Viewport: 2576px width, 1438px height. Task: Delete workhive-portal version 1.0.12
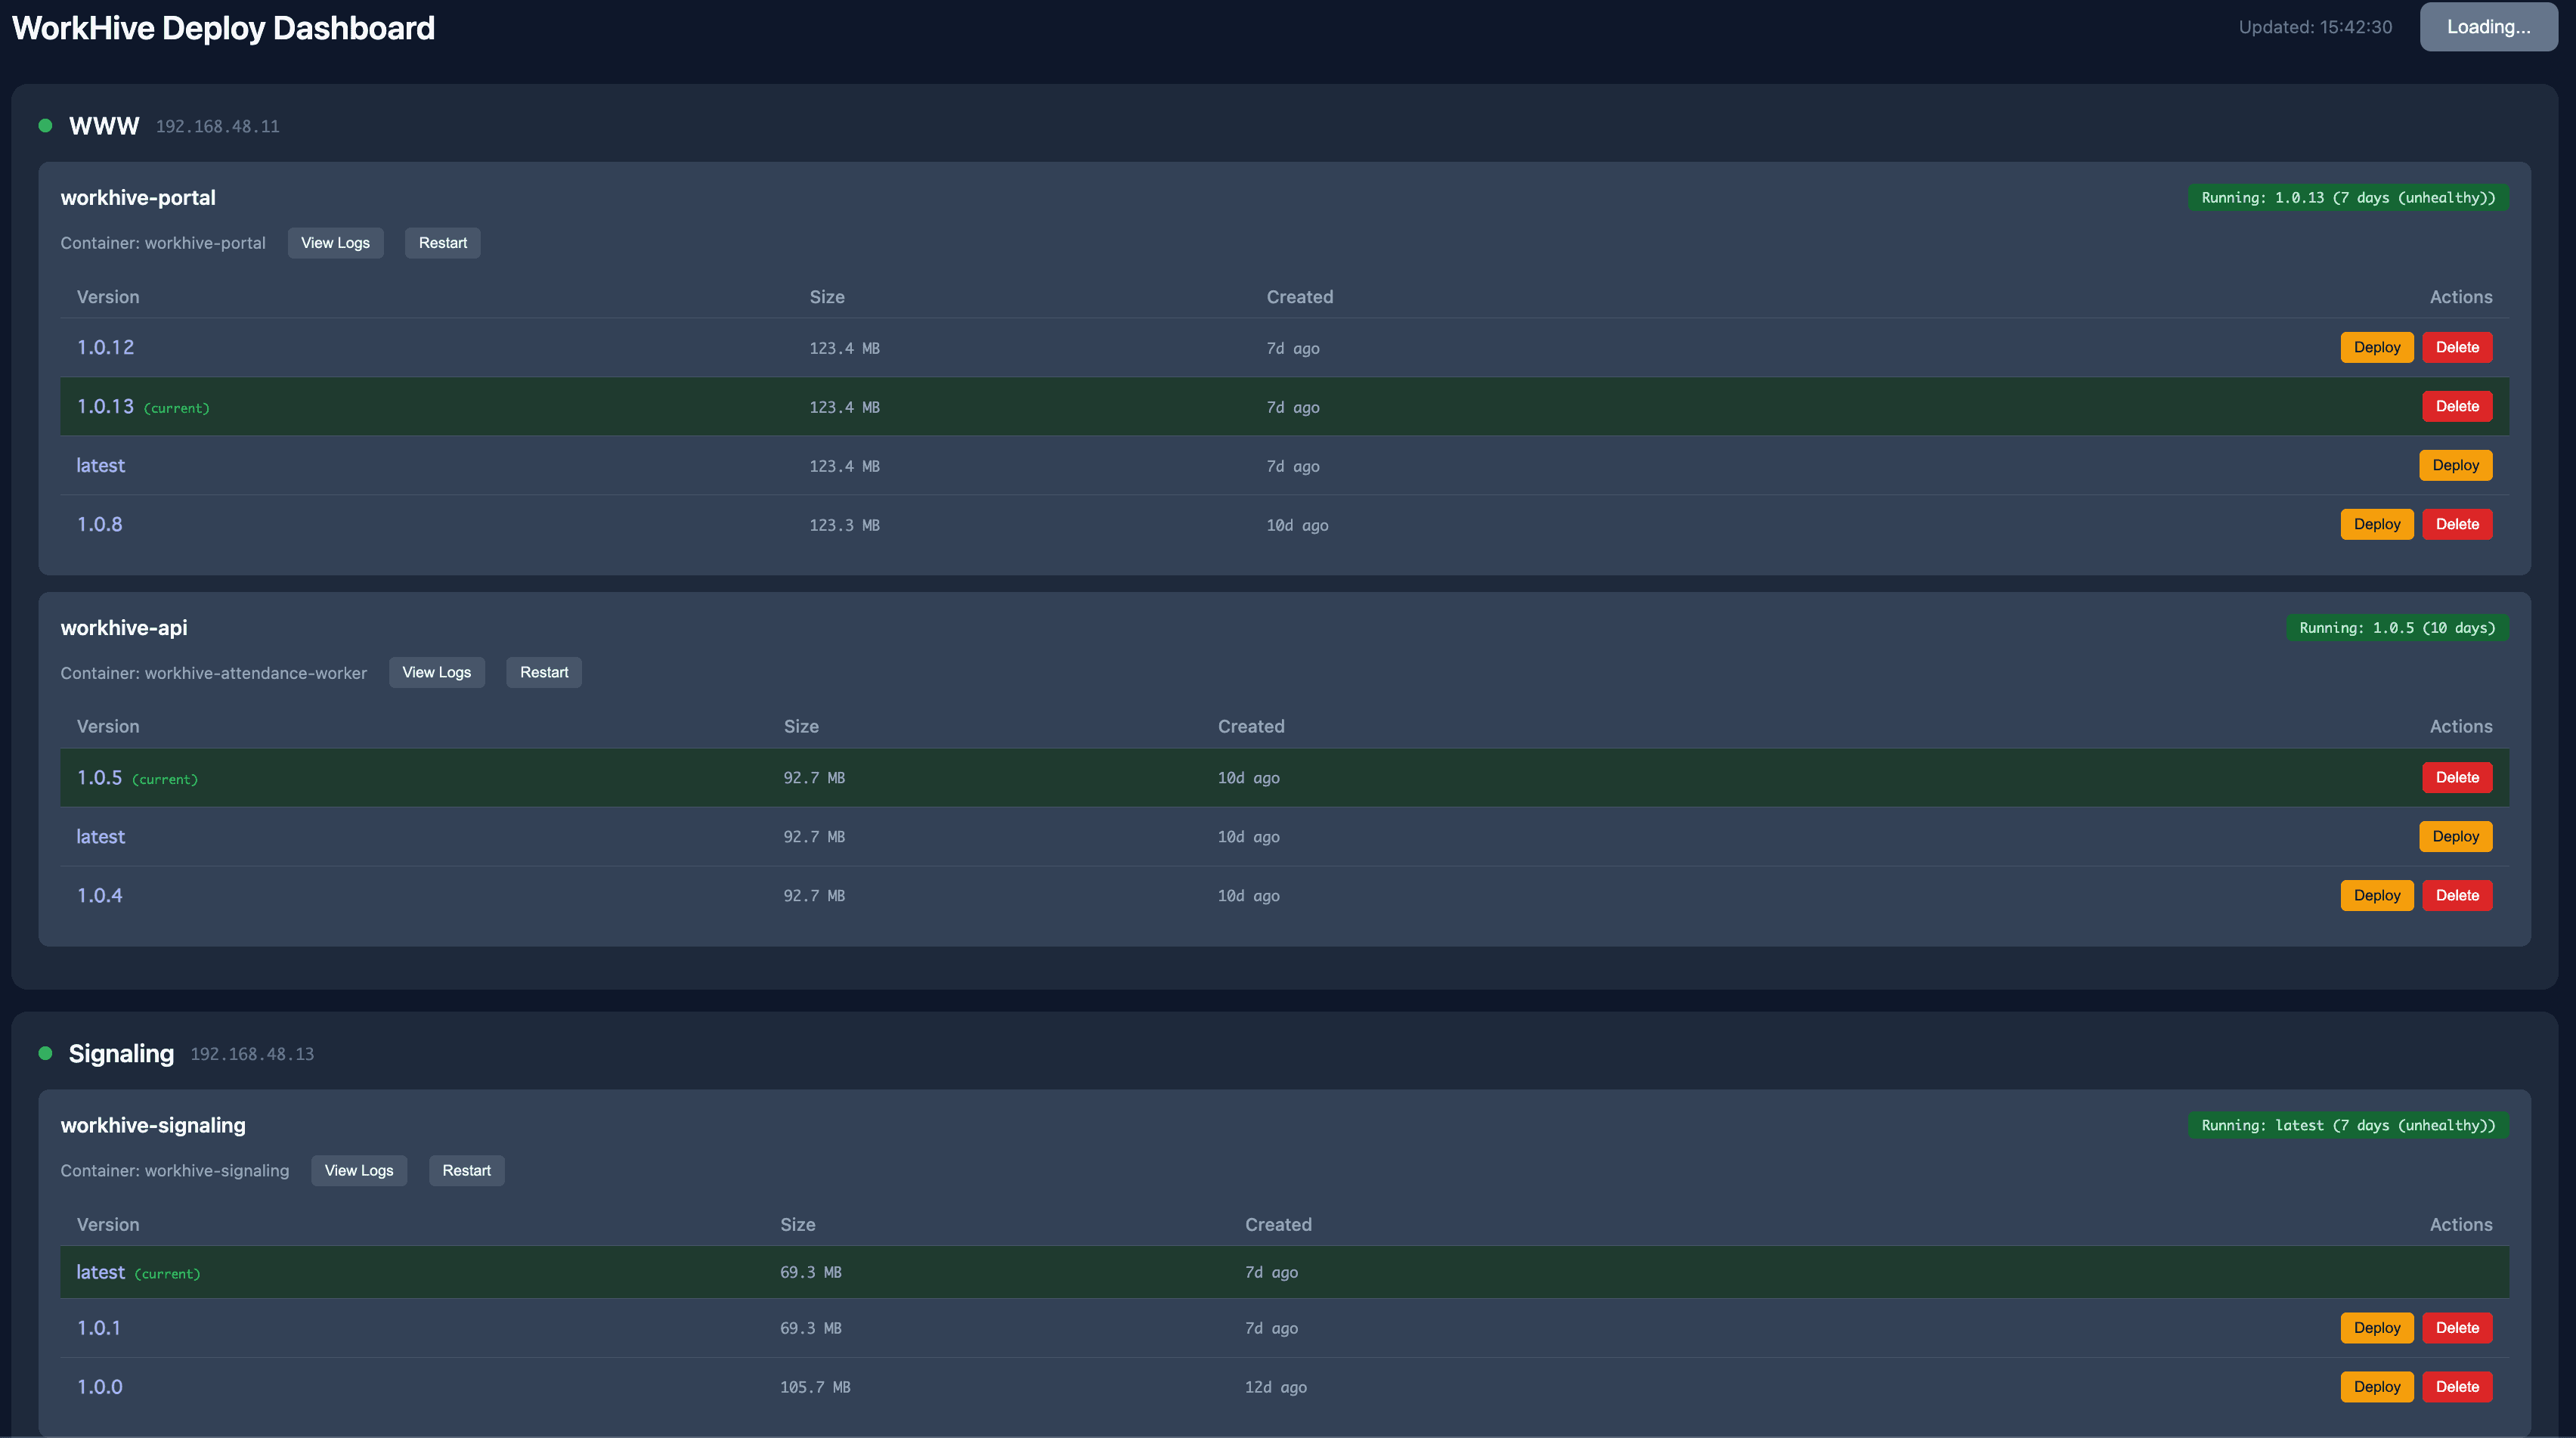tap(2456, 347)
